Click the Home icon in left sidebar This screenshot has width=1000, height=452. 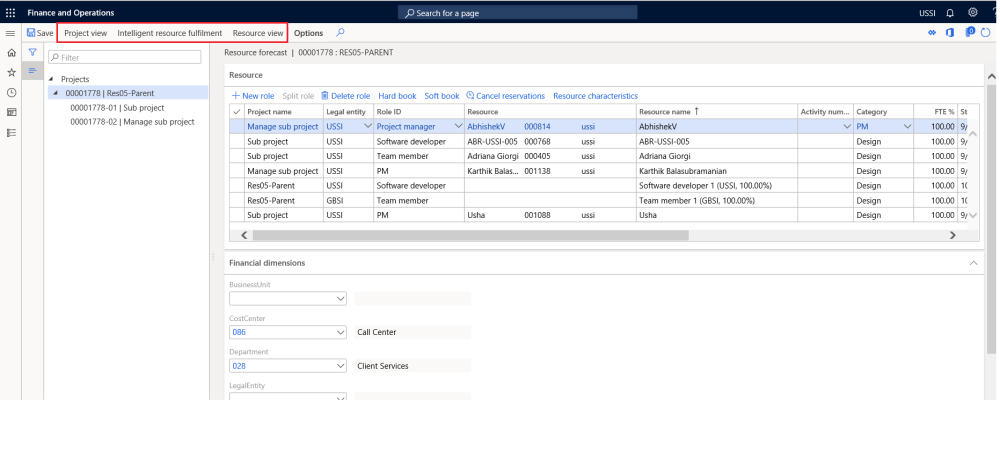[11, 53]
